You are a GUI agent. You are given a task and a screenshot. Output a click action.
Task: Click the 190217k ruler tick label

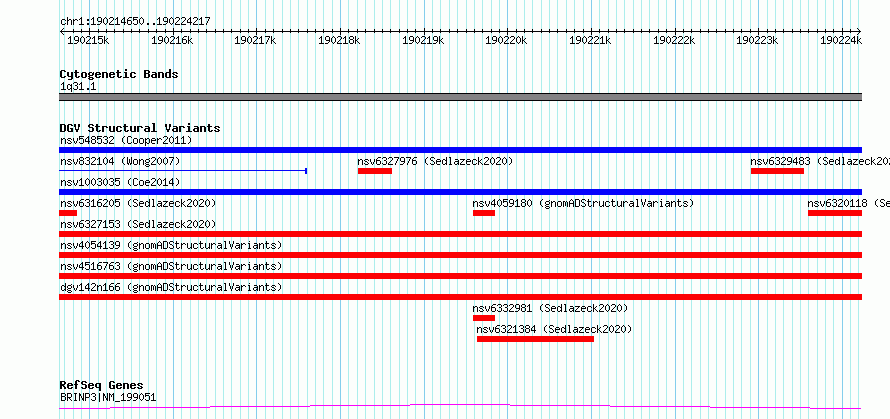[x=255, y=40]
